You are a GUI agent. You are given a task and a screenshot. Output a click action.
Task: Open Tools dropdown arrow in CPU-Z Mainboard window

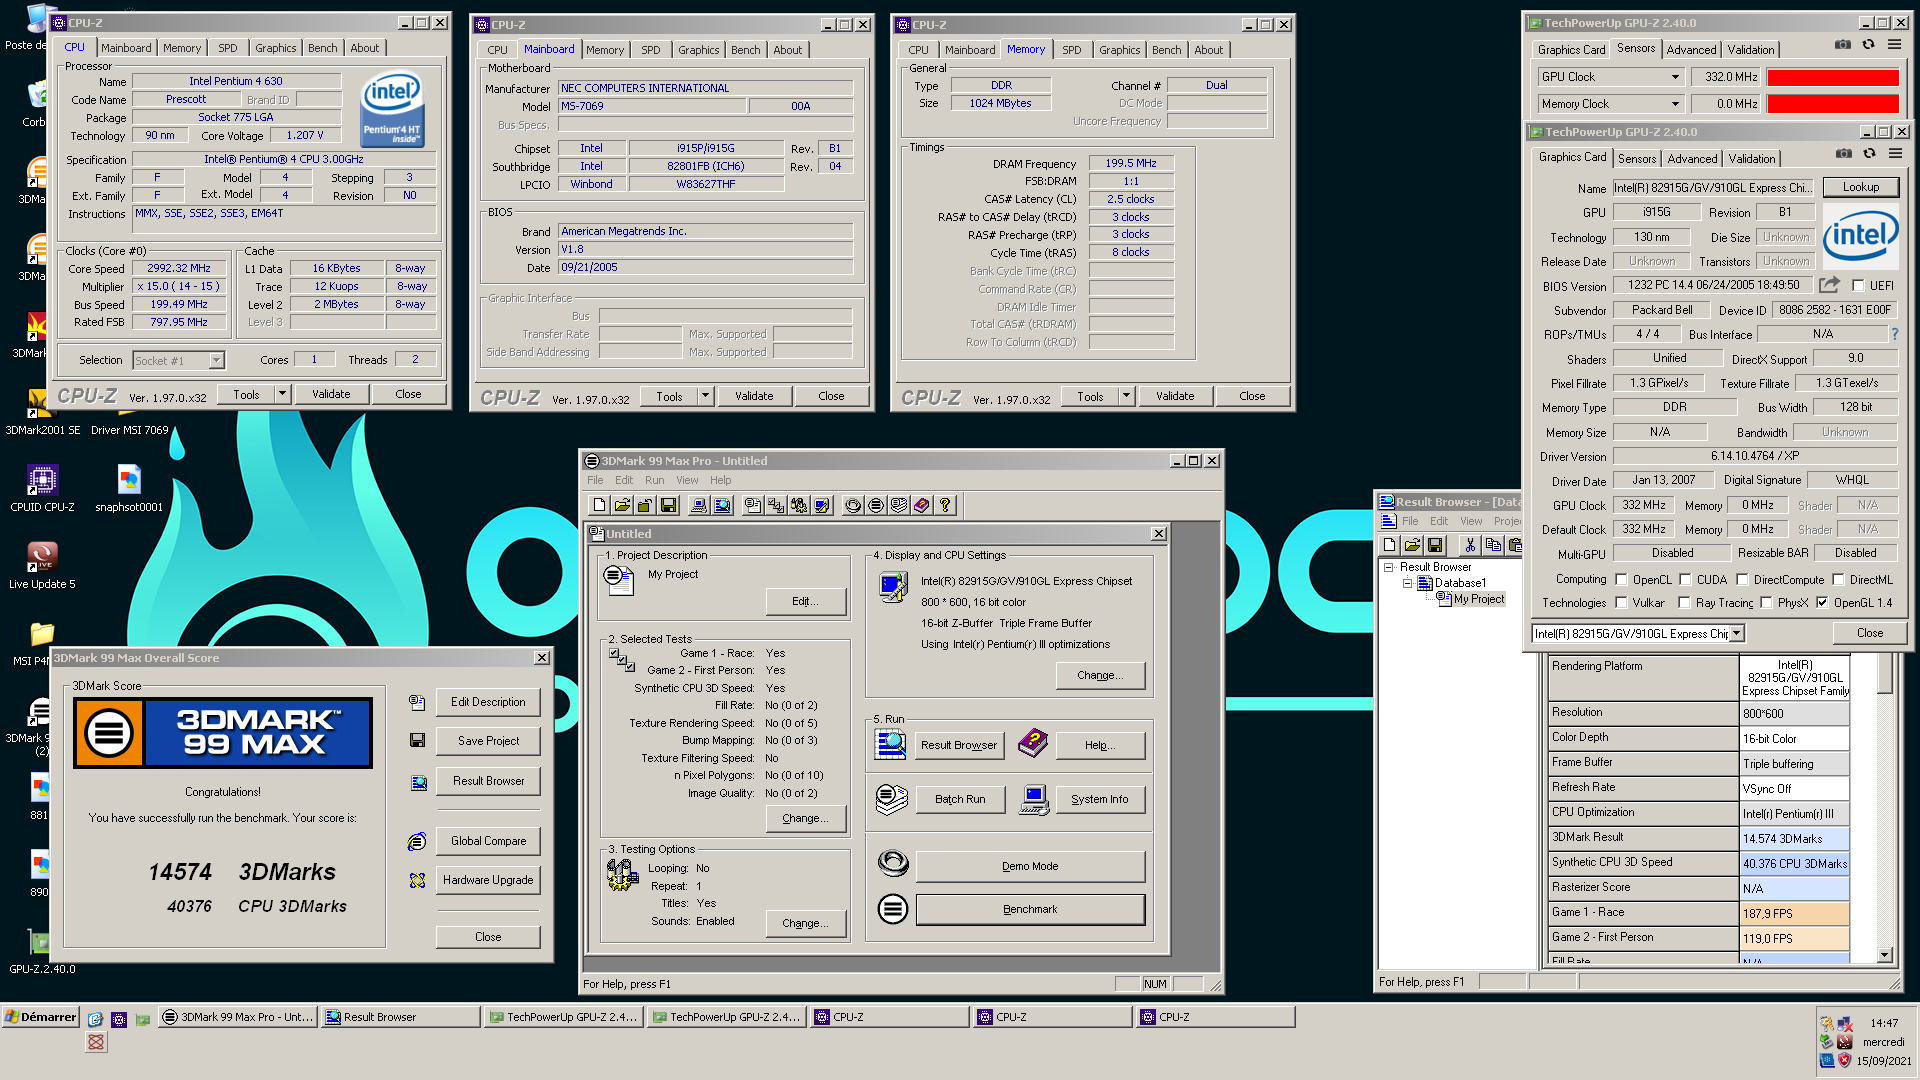pyautogui.click(x=705, y=396)
